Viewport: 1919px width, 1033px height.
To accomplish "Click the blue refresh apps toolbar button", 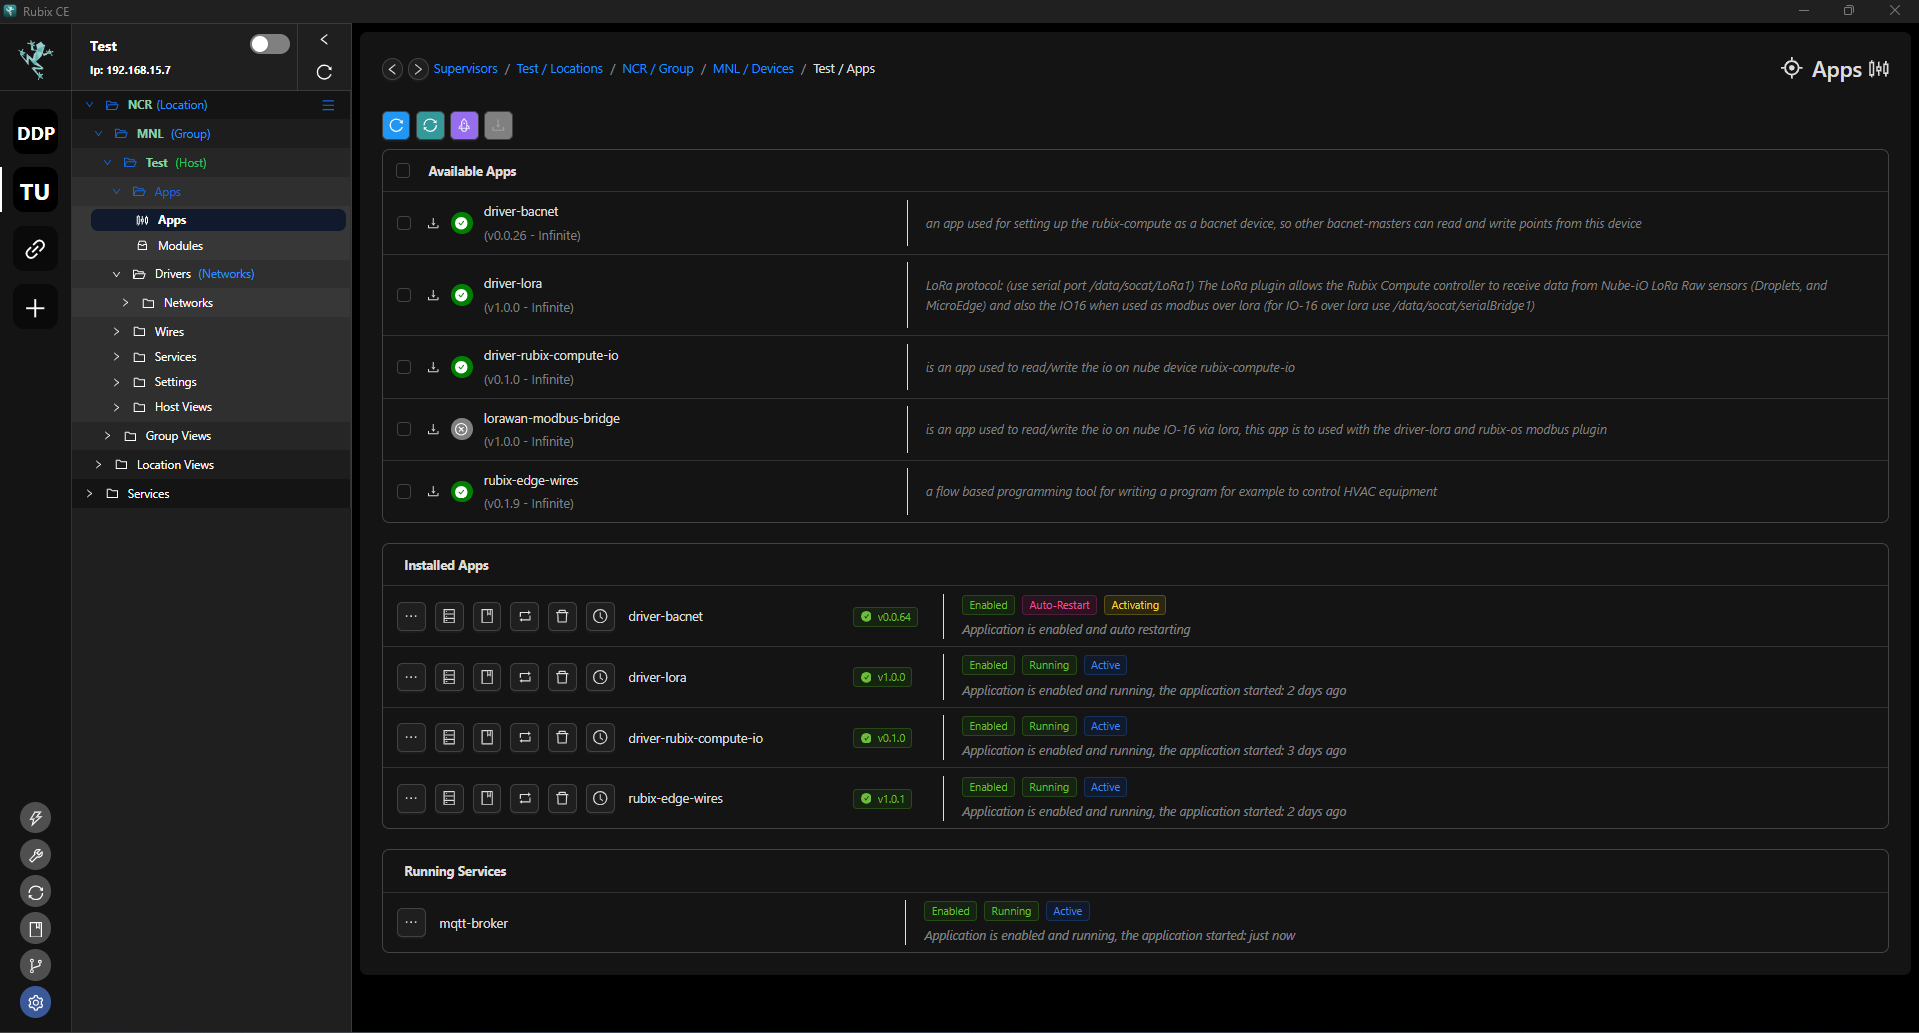I will click(397, 125).
